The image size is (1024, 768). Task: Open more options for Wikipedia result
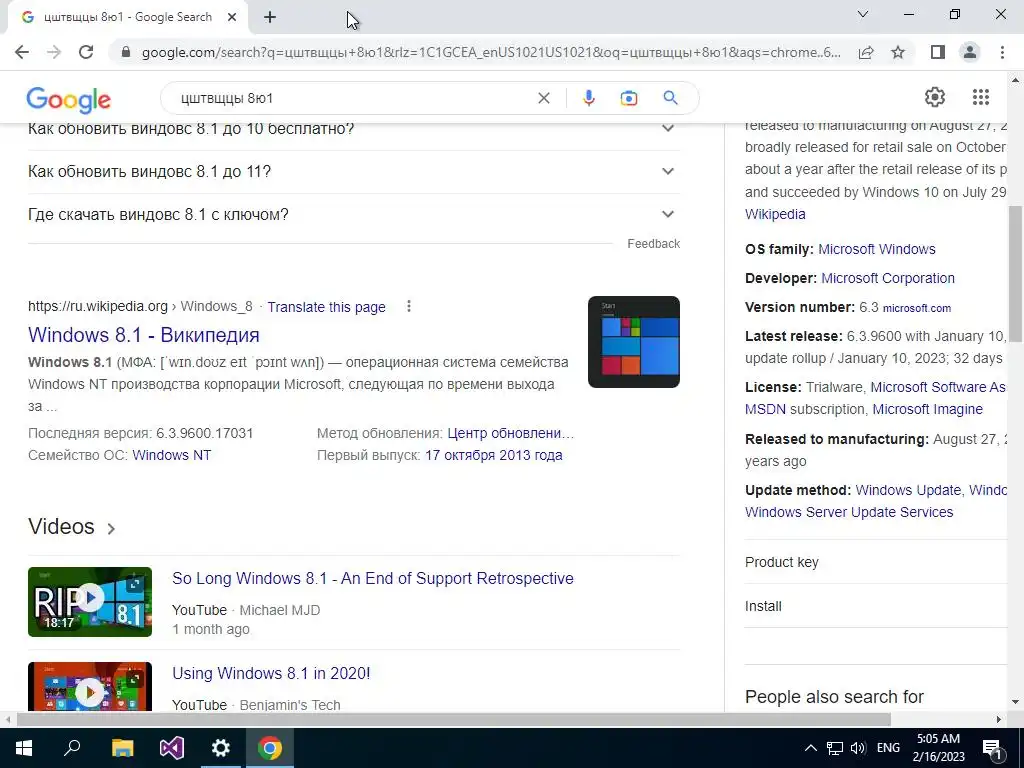click(409, 306)
